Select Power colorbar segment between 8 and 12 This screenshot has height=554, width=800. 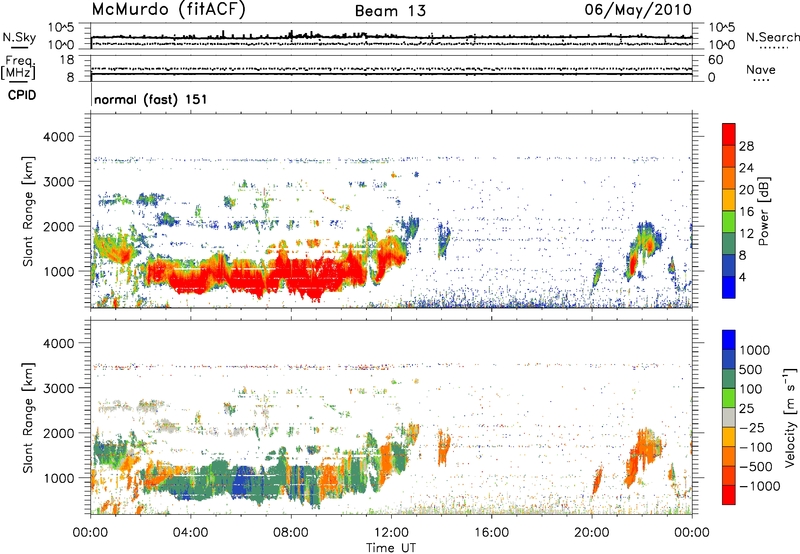tap(729, 243)
